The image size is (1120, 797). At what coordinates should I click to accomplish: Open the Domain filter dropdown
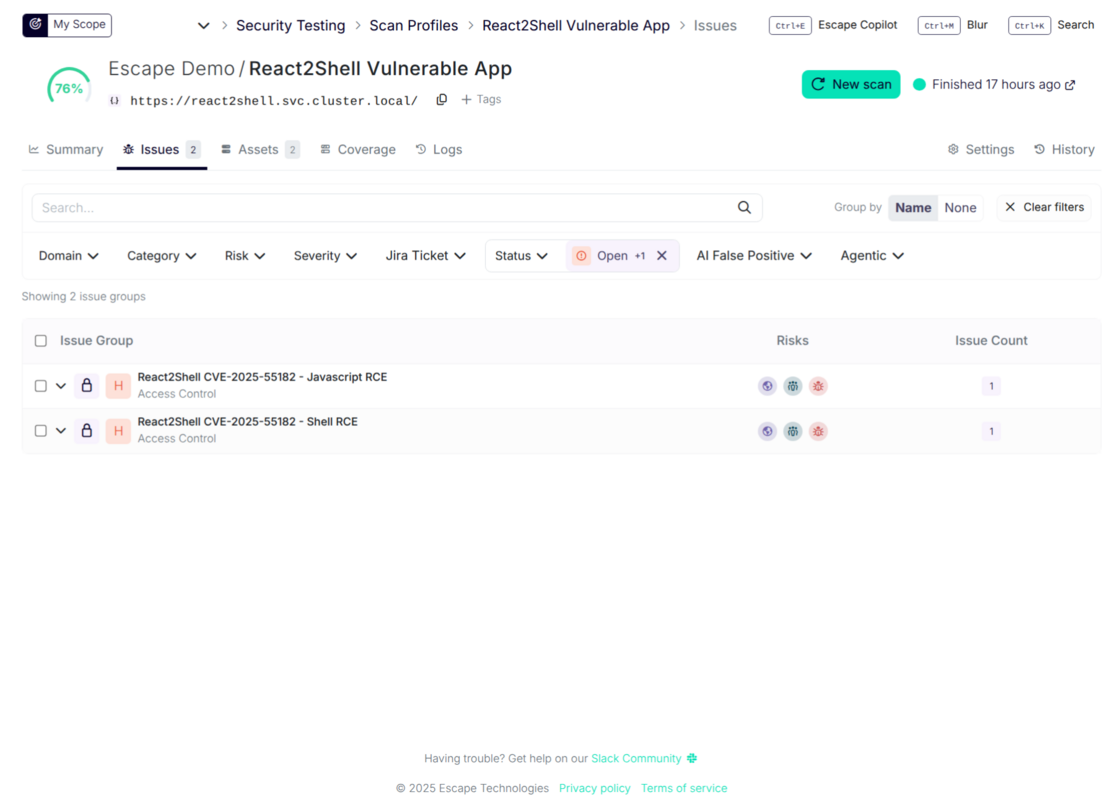click(69, 256)
